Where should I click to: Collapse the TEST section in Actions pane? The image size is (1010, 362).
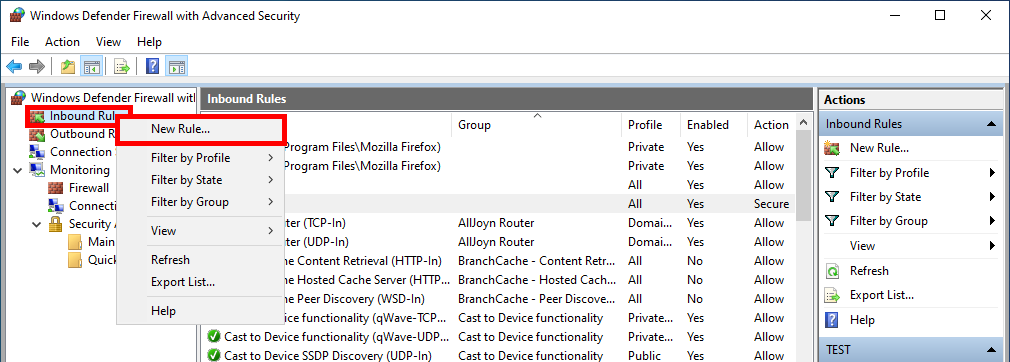click(990, 350)
